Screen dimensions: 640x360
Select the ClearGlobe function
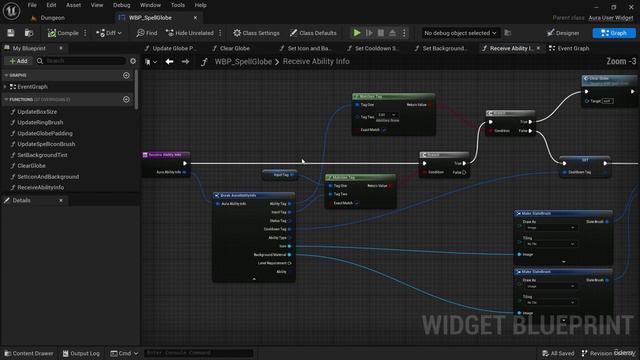(x=31, y=166)
